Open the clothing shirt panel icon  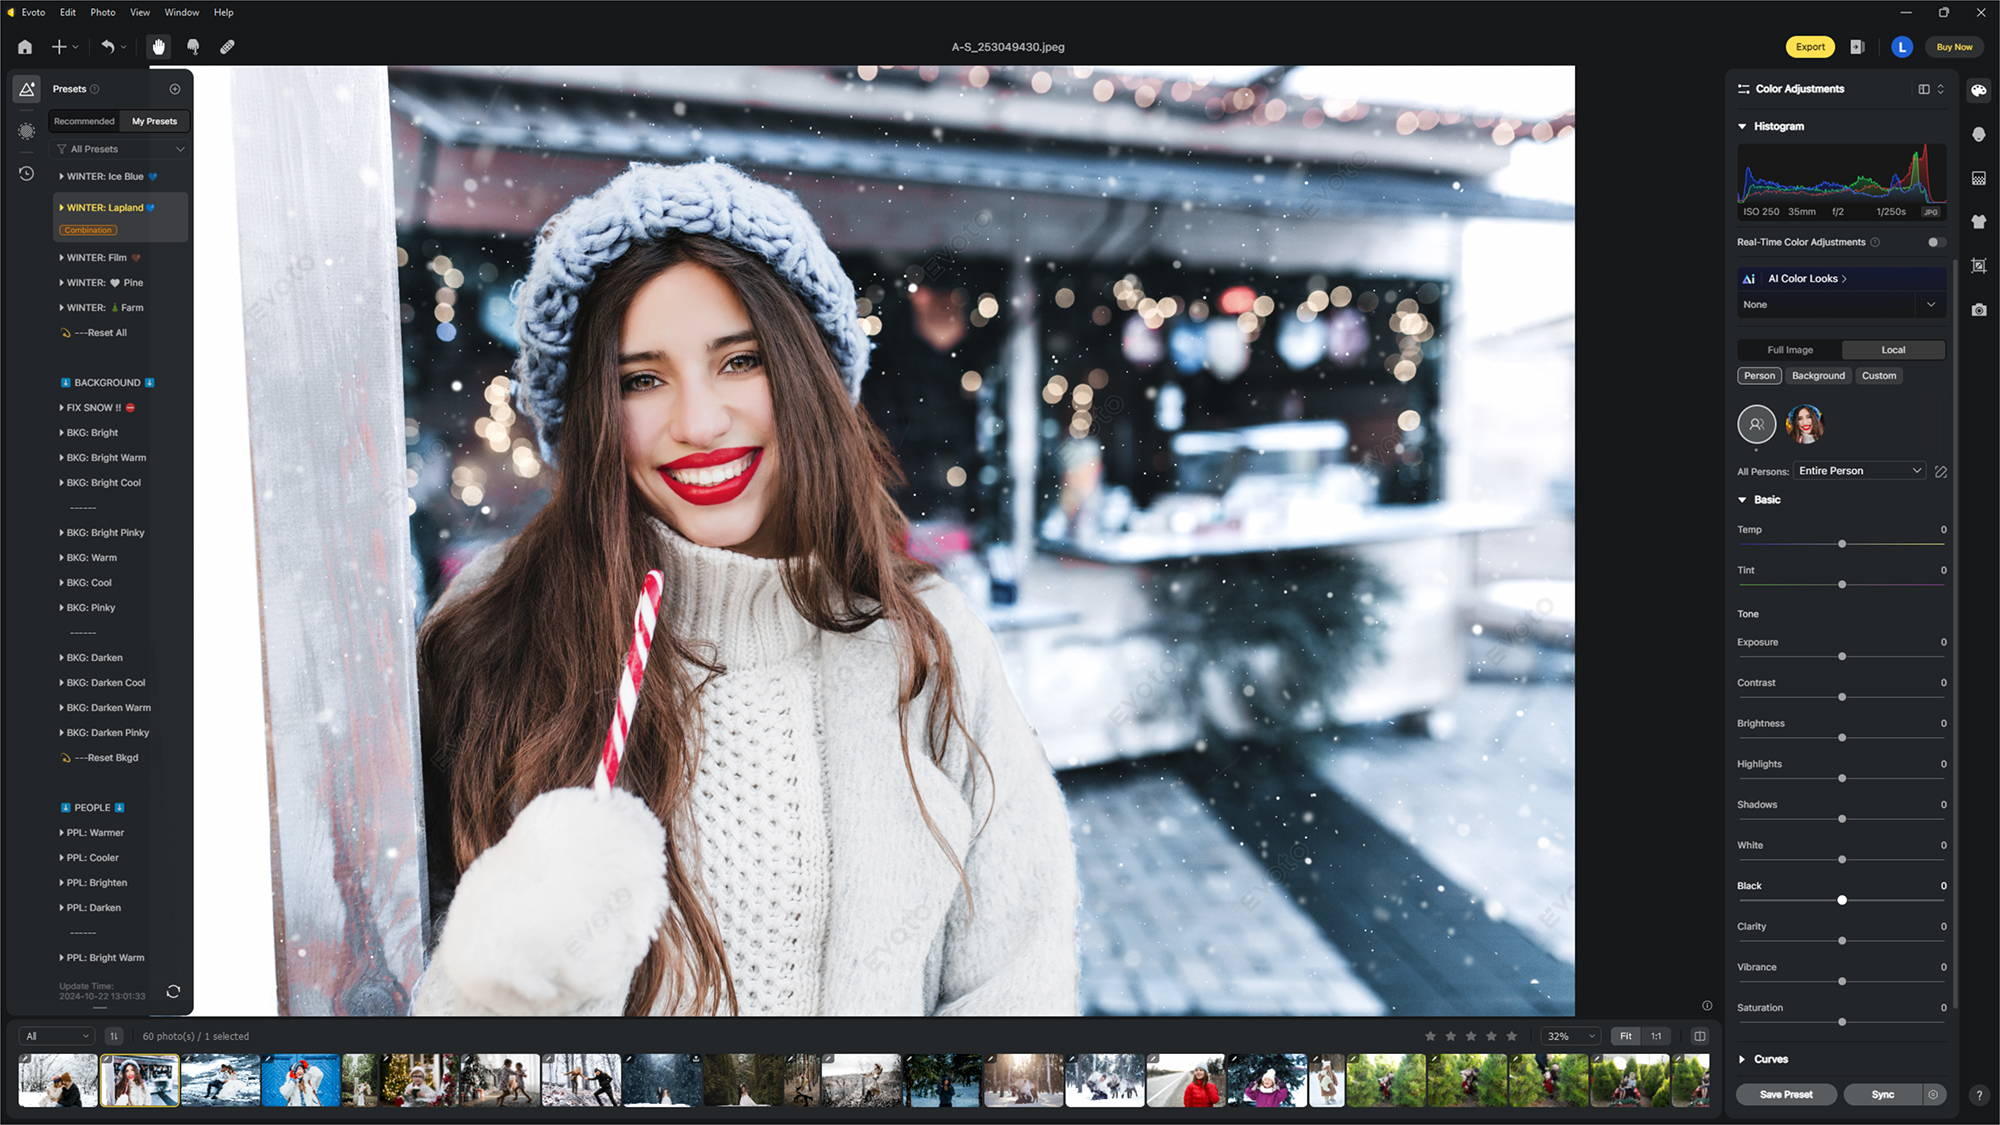click(1978, 222)
